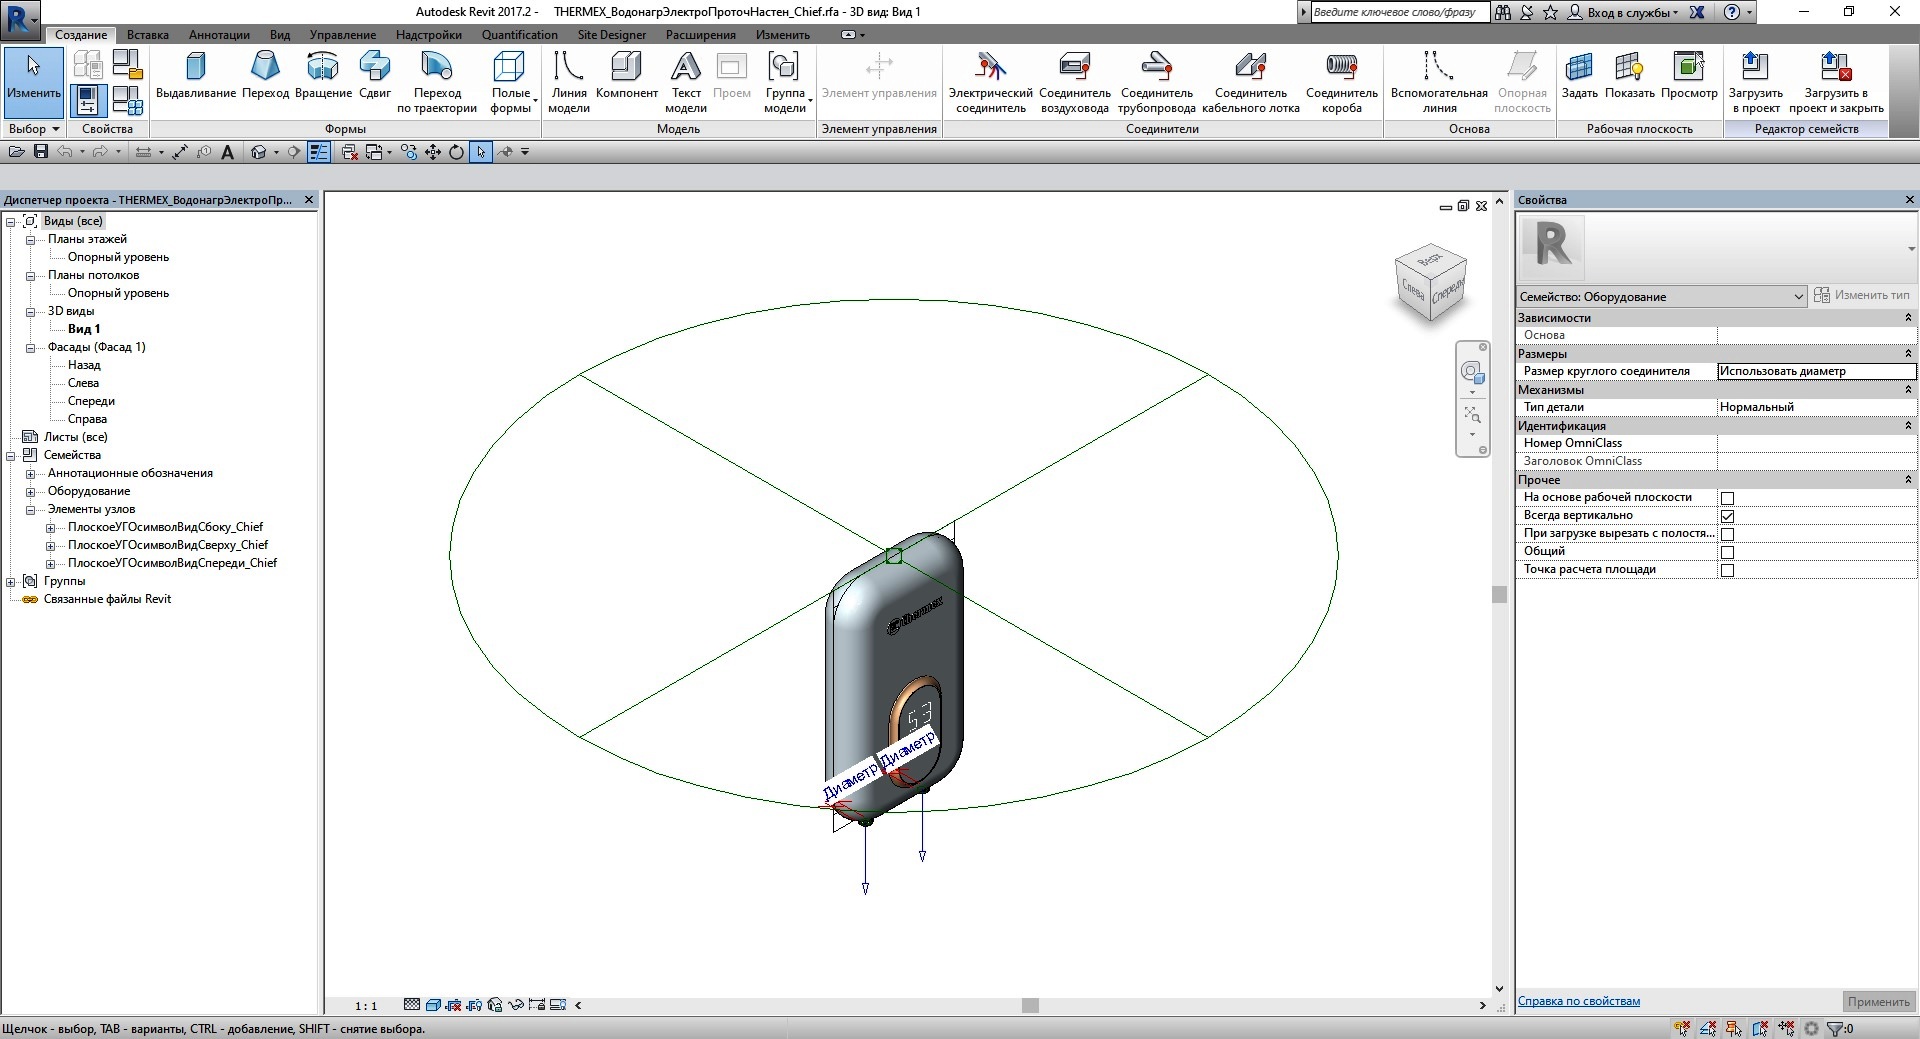The image size is (1920, 1039).
Task: Select 'Вид 1' 3D view in browser
Action: click(84, 330)
